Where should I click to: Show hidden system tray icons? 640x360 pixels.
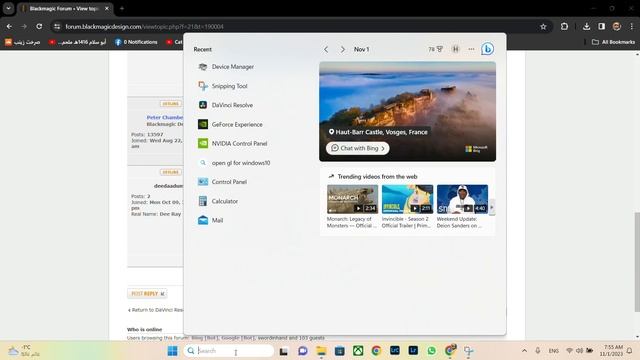[x=524, y=351]
